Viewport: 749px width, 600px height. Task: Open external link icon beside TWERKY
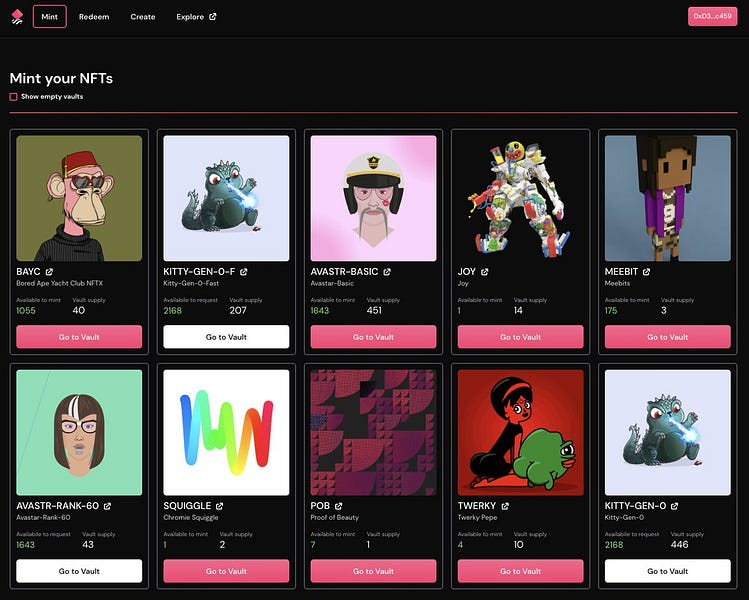502,506
